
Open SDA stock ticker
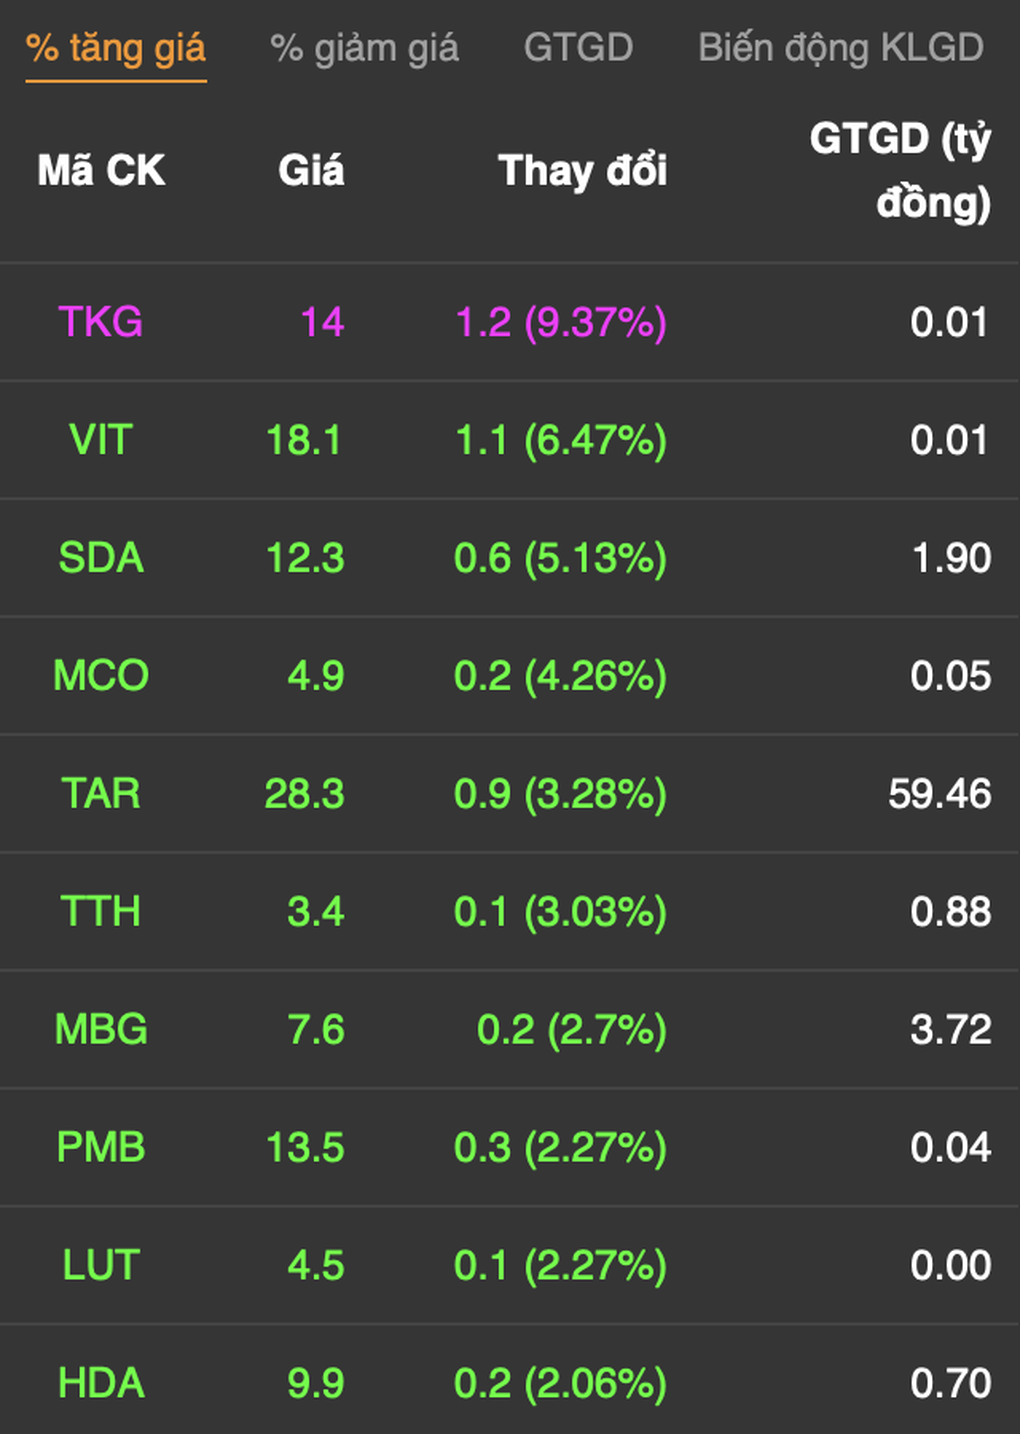coord(101,559)
